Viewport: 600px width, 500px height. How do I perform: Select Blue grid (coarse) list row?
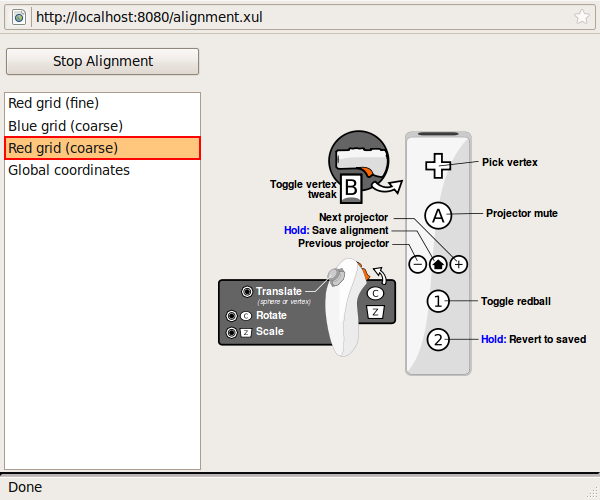pos(103,126)
